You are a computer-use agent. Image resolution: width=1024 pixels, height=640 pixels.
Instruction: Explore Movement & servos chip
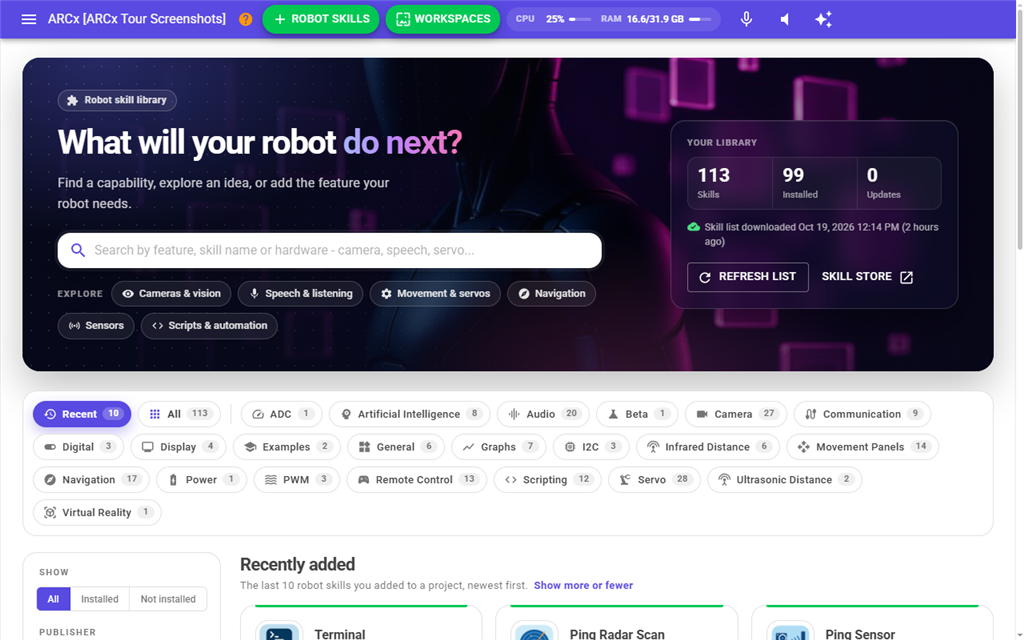435,294
